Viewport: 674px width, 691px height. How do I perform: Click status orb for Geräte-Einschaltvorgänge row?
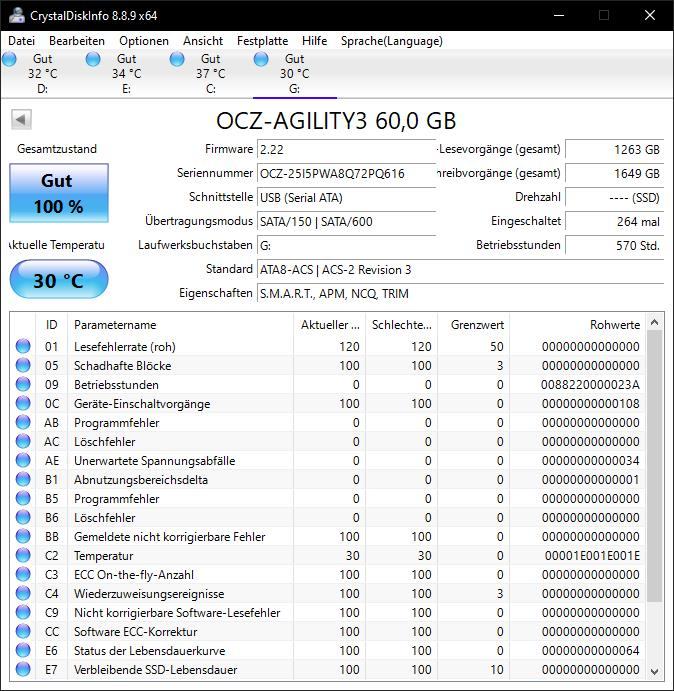coord(23,403)
